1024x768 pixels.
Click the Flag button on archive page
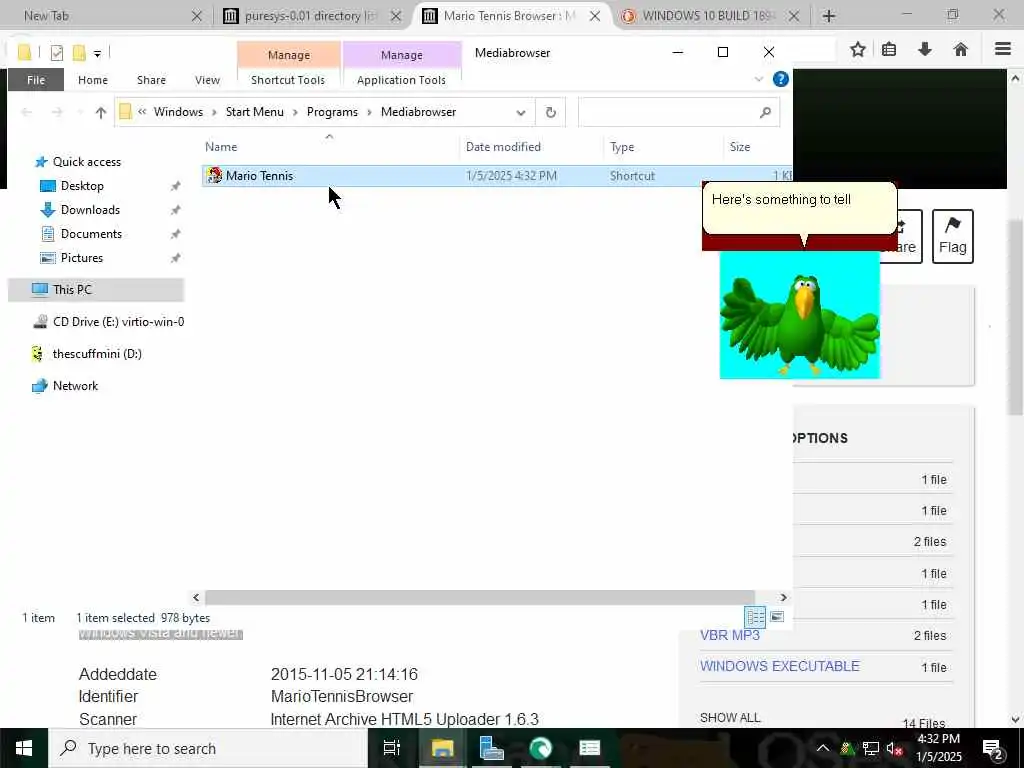point(953,236)
